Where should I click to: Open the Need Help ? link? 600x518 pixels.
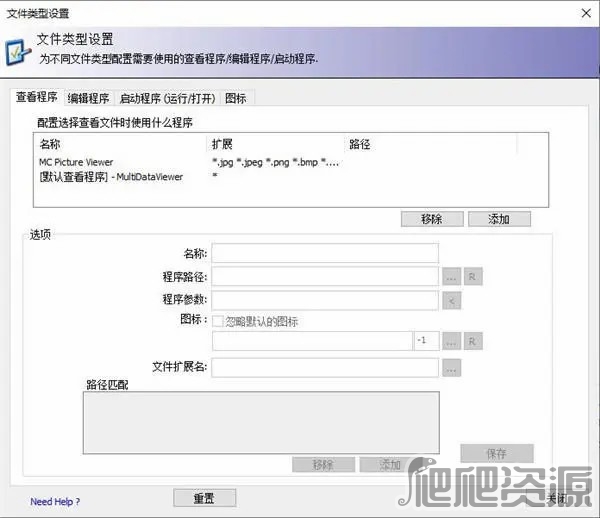55,502
